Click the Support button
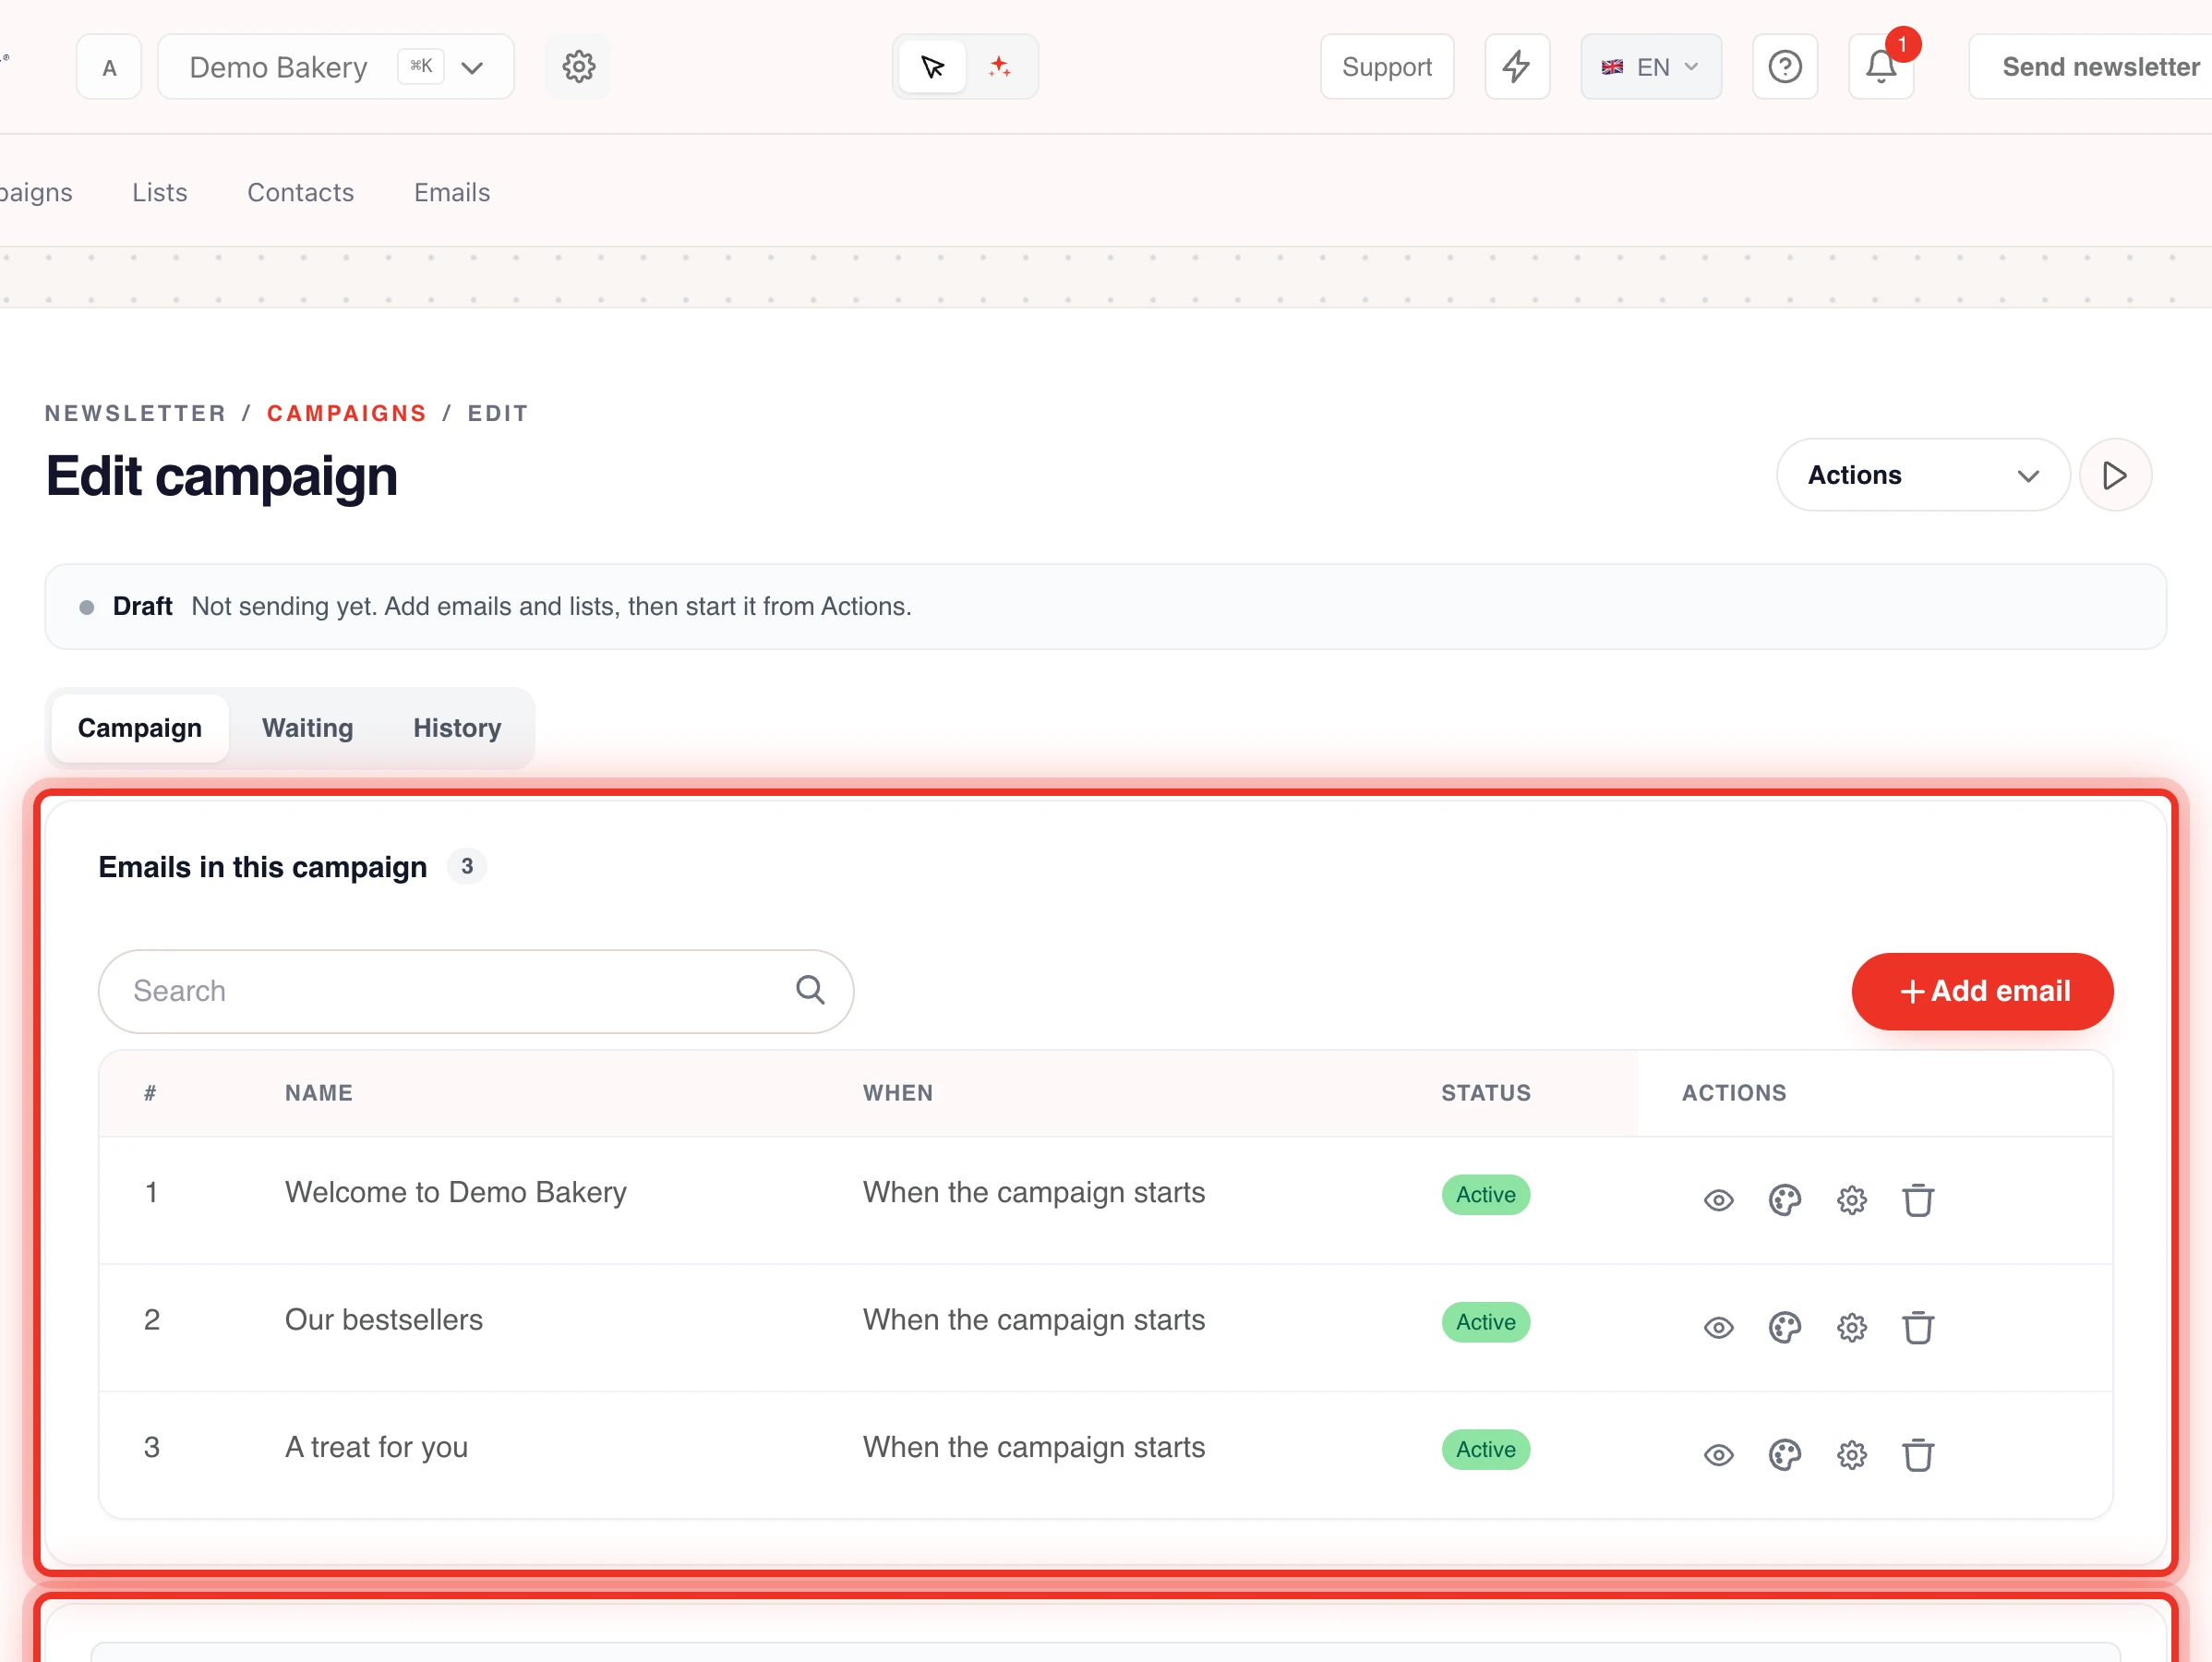2212x1662 pixels. coord(1386,67)
